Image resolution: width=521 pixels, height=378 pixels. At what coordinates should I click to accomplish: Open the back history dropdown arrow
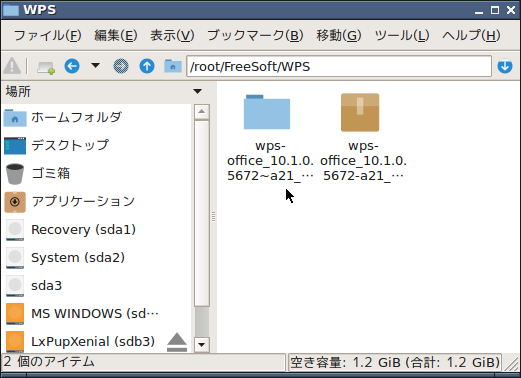coord(95,65)
